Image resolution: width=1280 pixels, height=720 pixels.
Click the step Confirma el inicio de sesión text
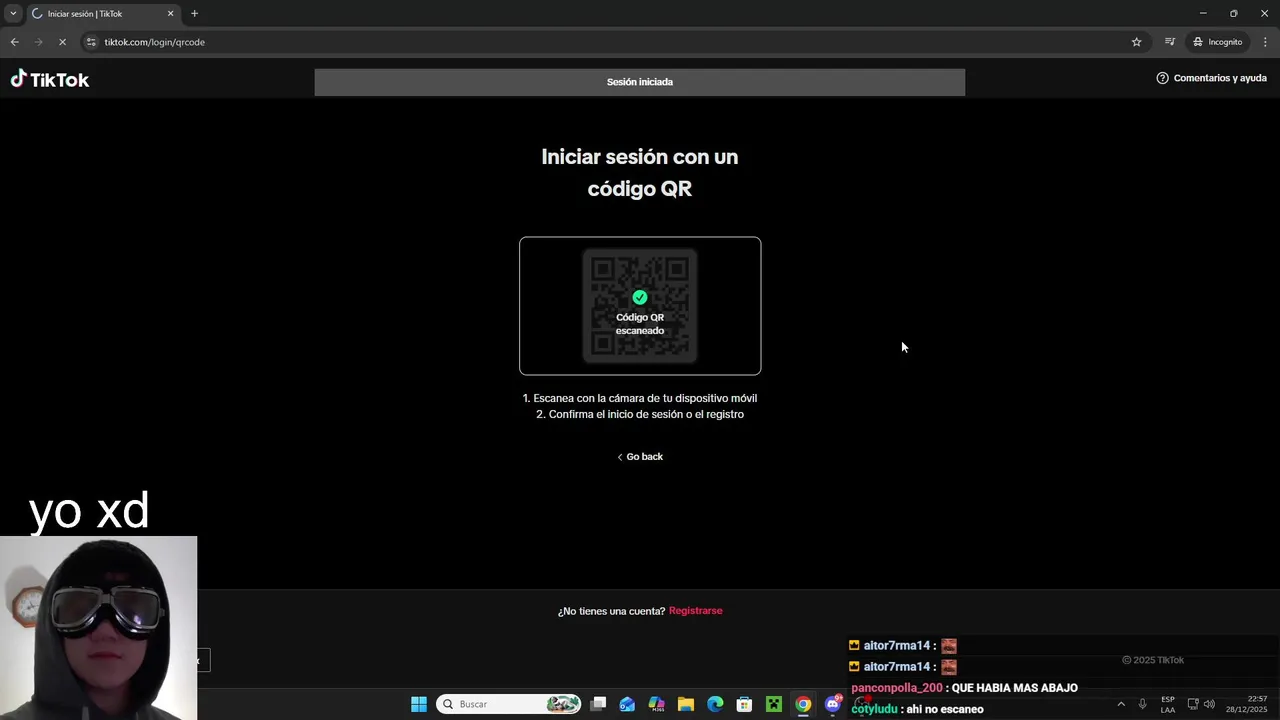pyautogui.click(x=640, y=414)
